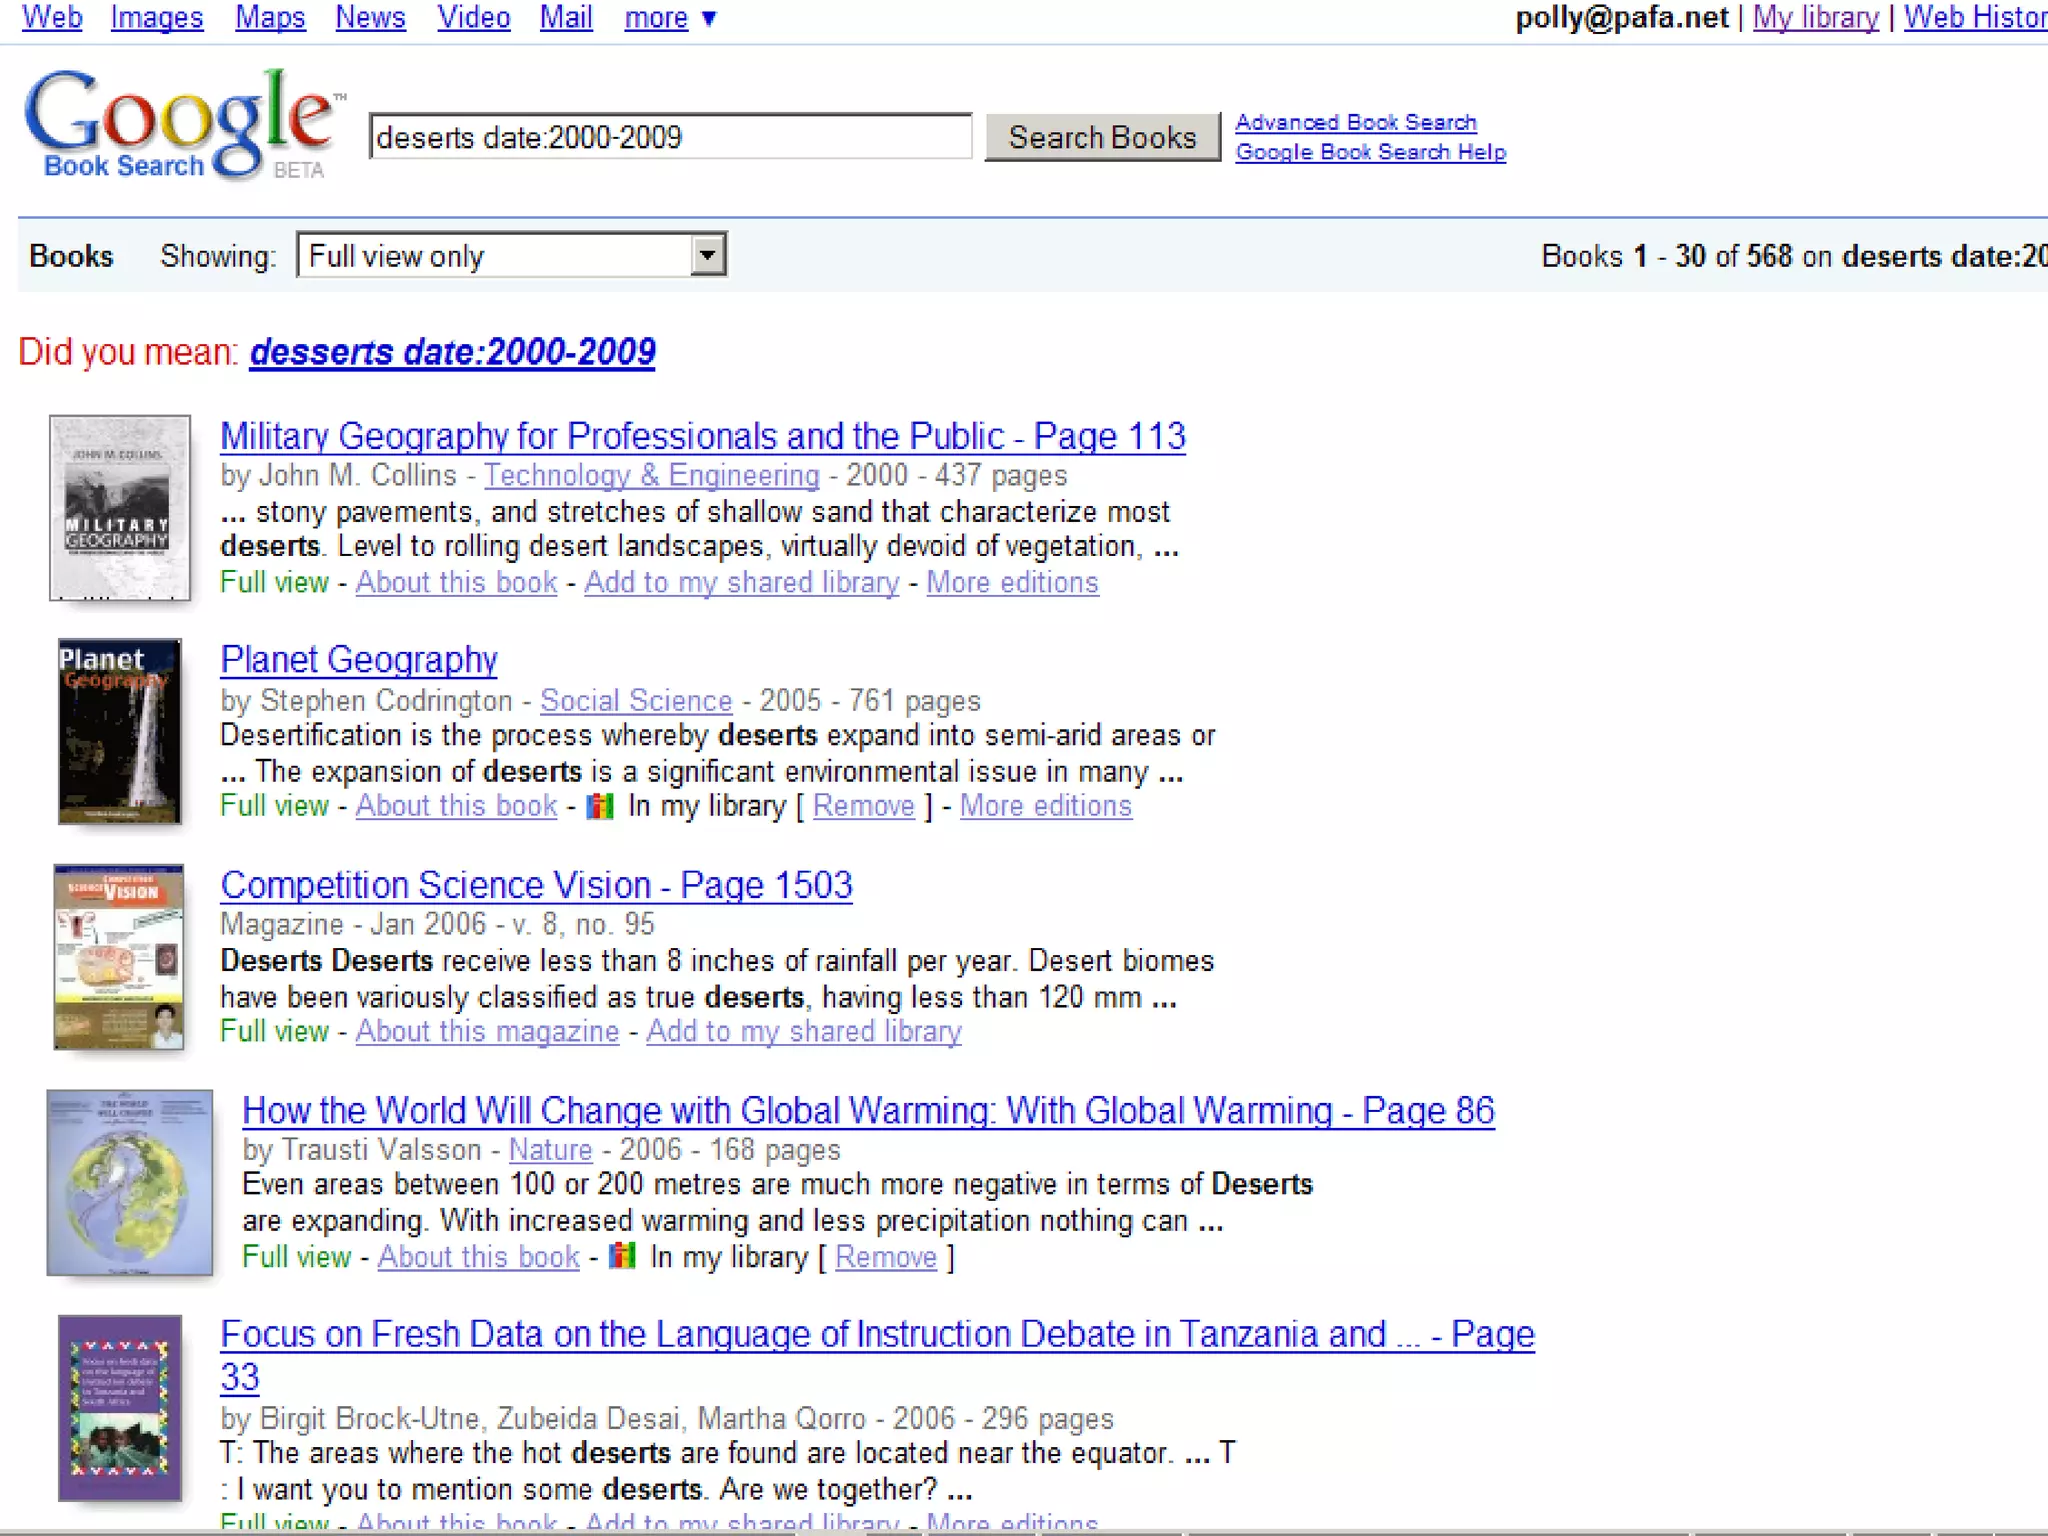
Task: Open Military Geography book cover thumbnail
Action: coord(120,508)
